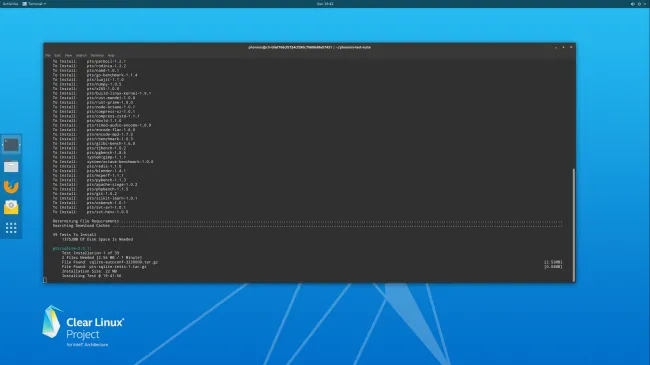Click '39 Tests To Install' line

(75, 235)
